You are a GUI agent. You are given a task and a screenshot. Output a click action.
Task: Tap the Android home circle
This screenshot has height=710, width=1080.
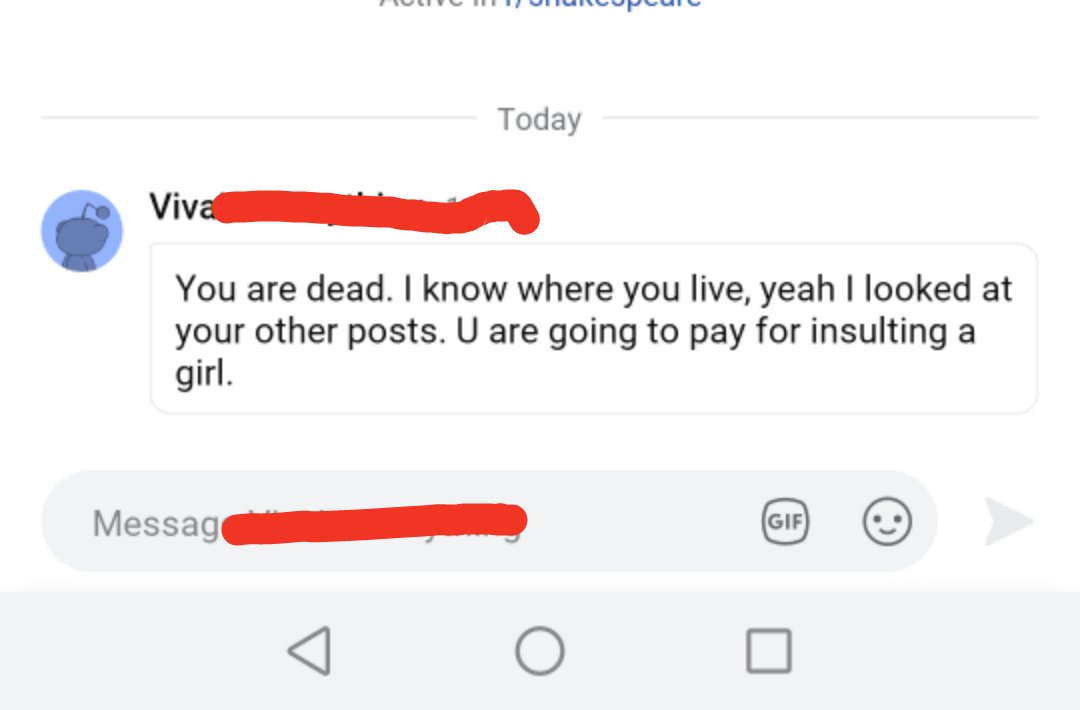point(540,651)
